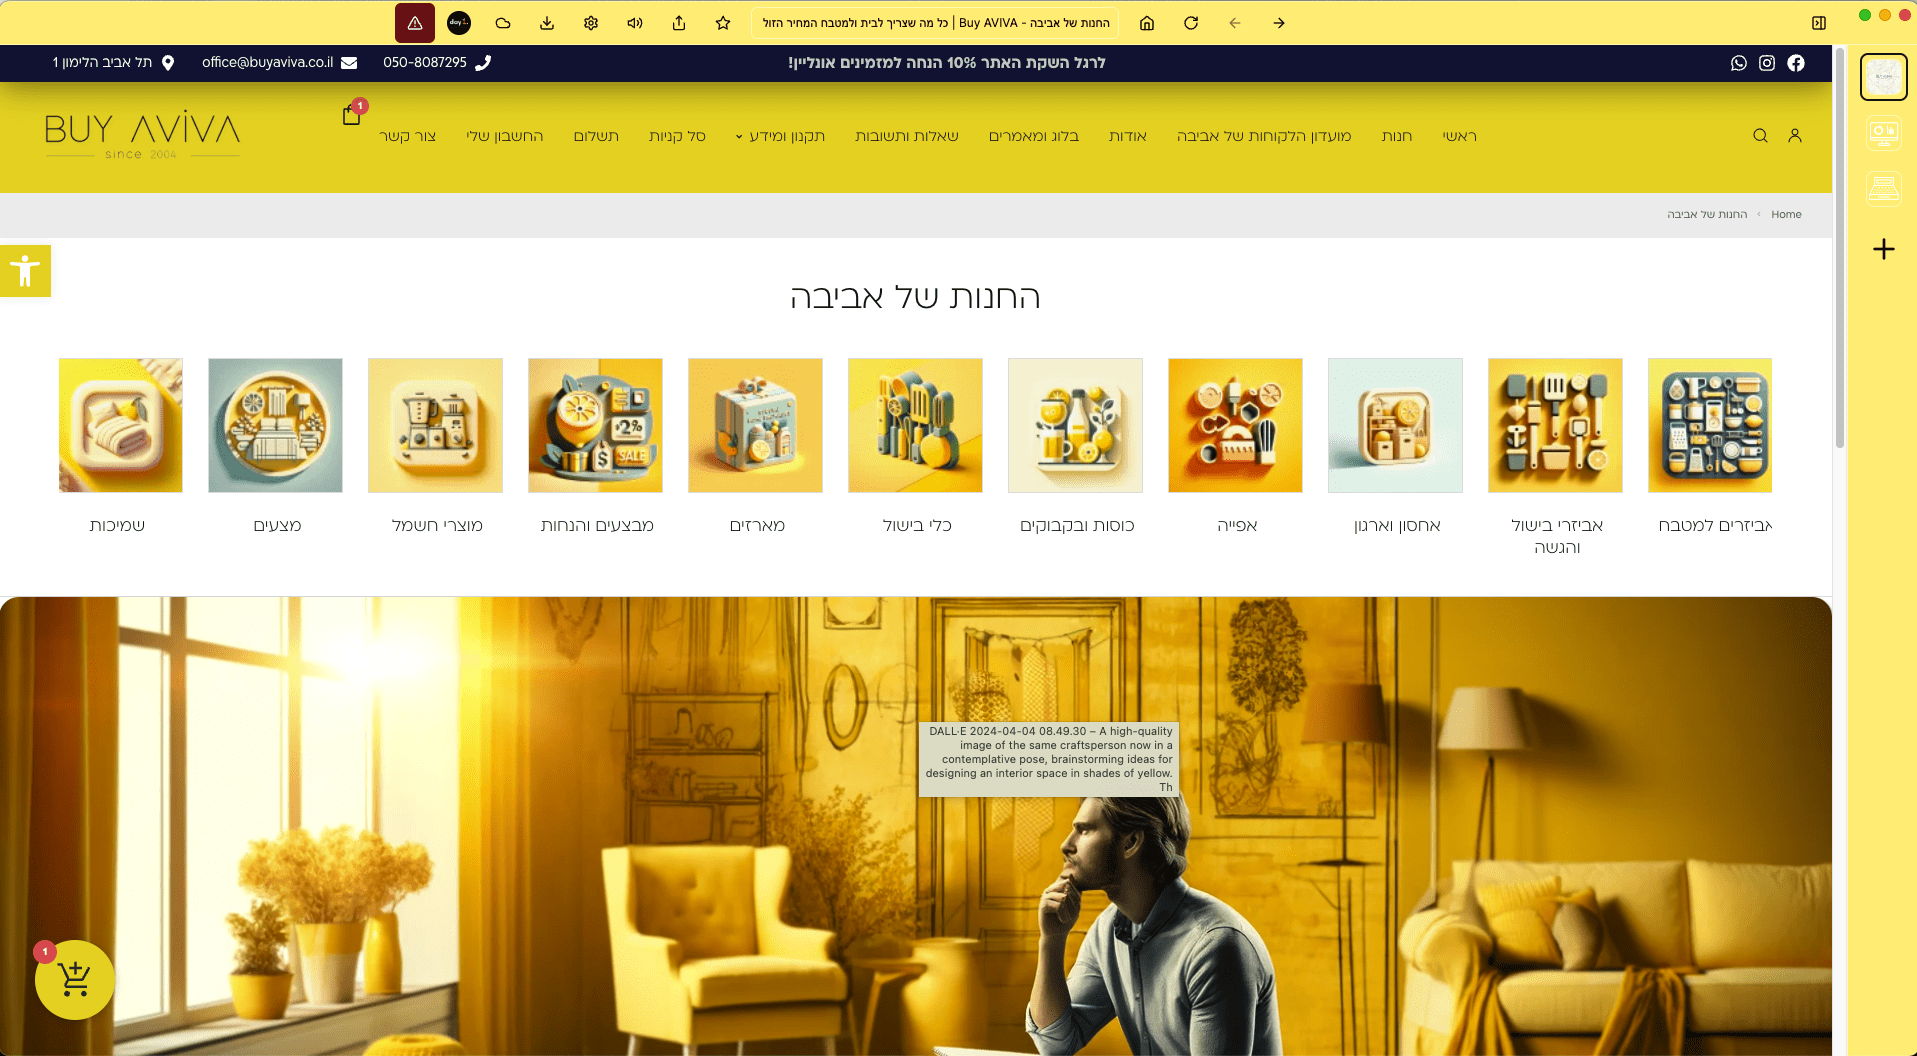The width and height of the screenshot is (1917, 1056).
Task: Mute the tab using the speaker icon
Action: tap(635, 23)
